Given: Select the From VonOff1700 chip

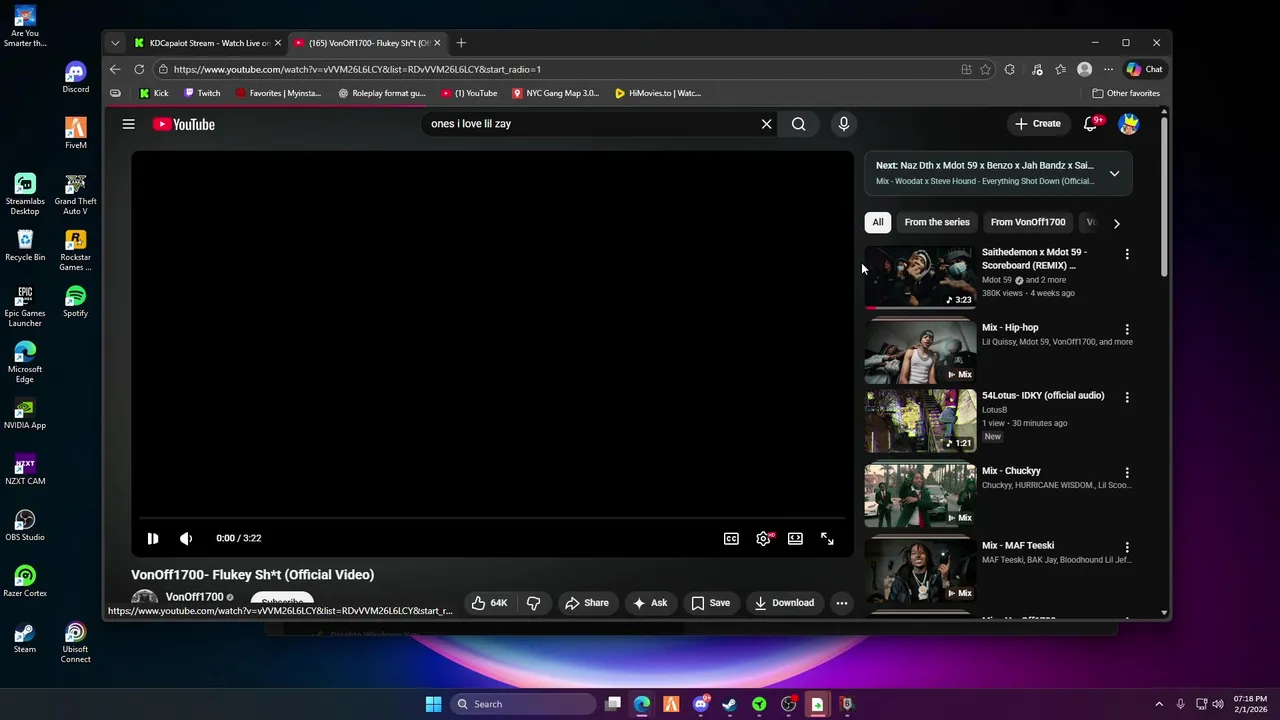Looking at the screenshot, I should pyautogui.click(x=1028, y=222).
